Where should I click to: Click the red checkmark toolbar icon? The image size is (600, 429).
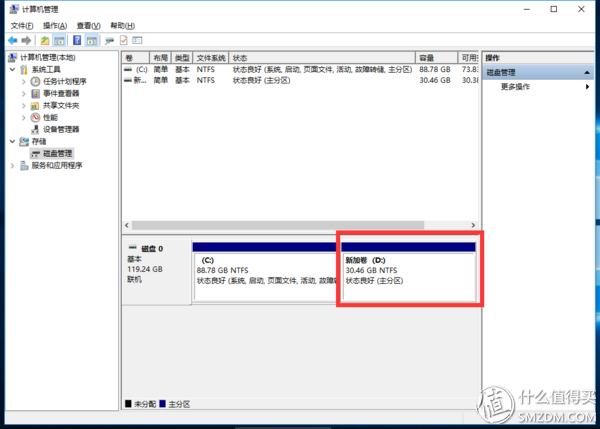point(124,40)
